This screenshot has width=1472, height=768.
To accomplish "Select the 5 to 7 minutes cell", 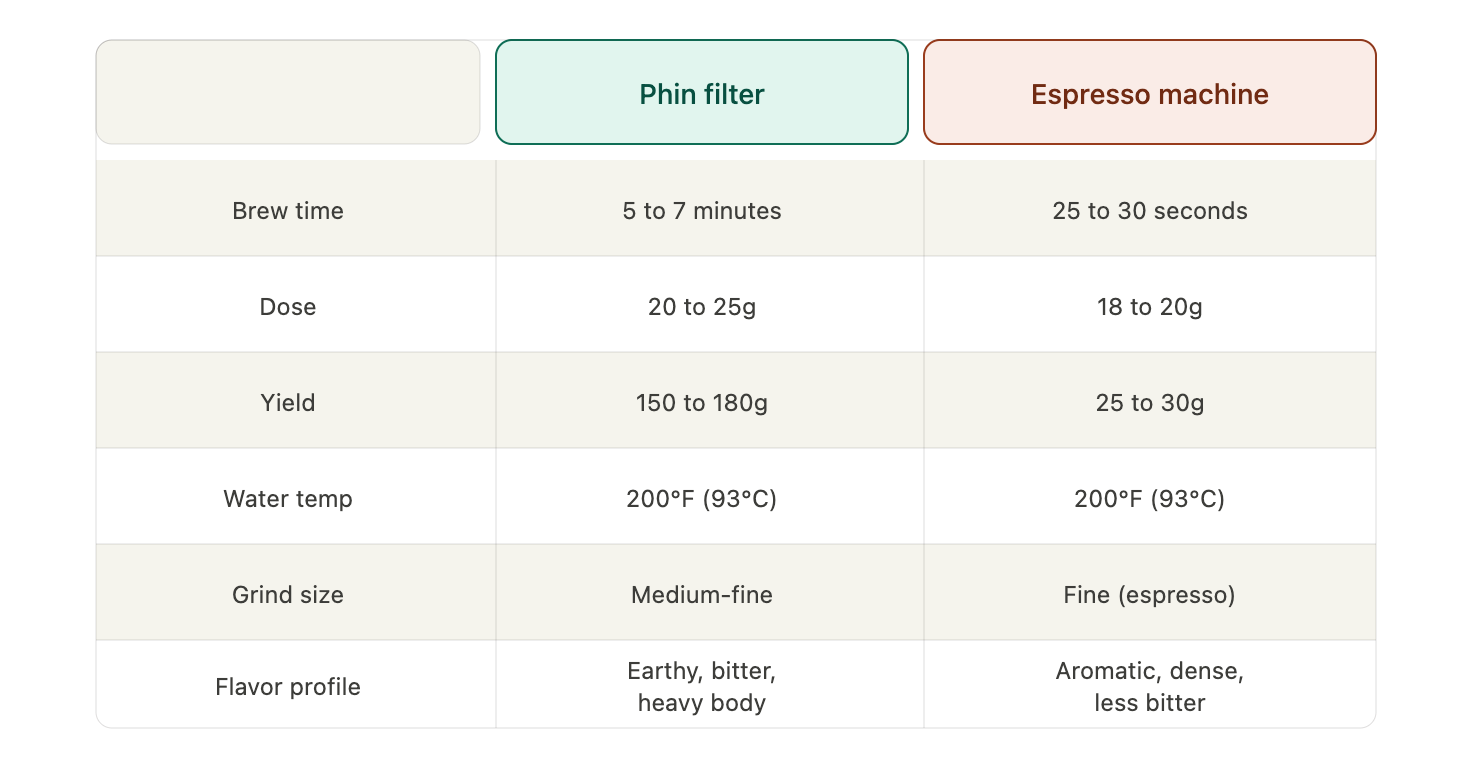I will tap(702, 210).
